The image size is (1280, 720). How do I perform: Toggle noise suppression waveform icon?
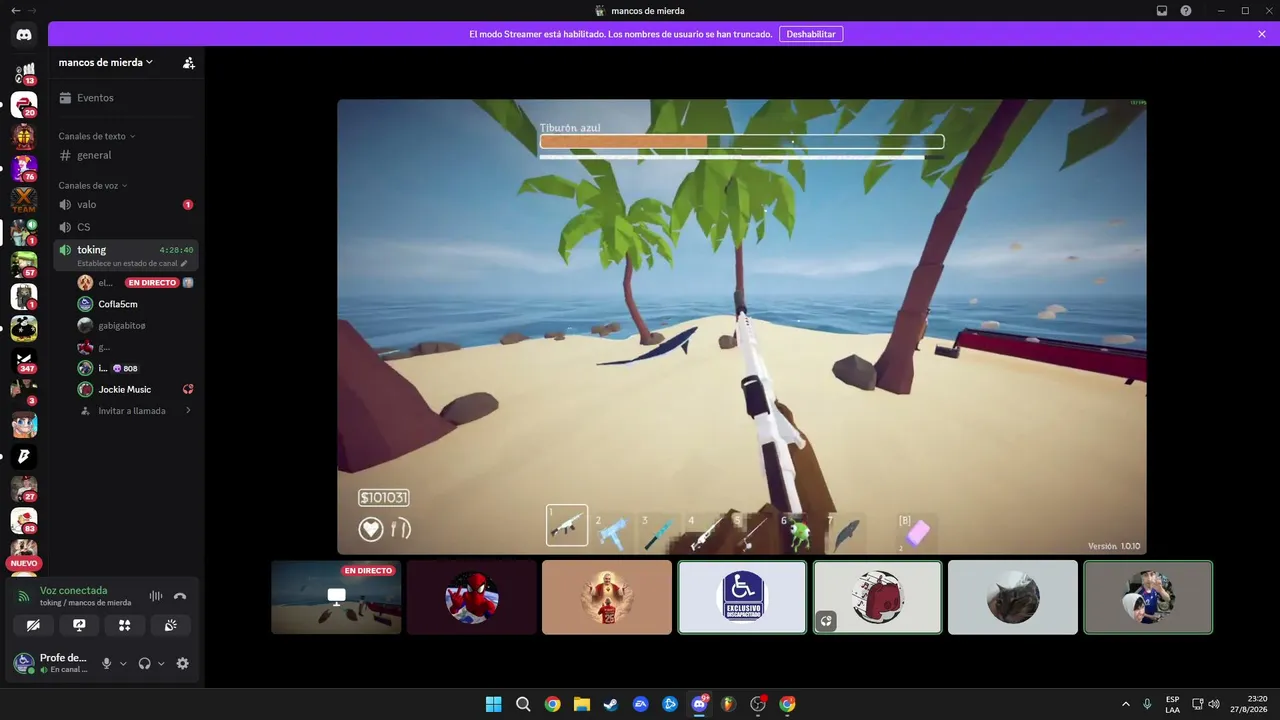156,596
